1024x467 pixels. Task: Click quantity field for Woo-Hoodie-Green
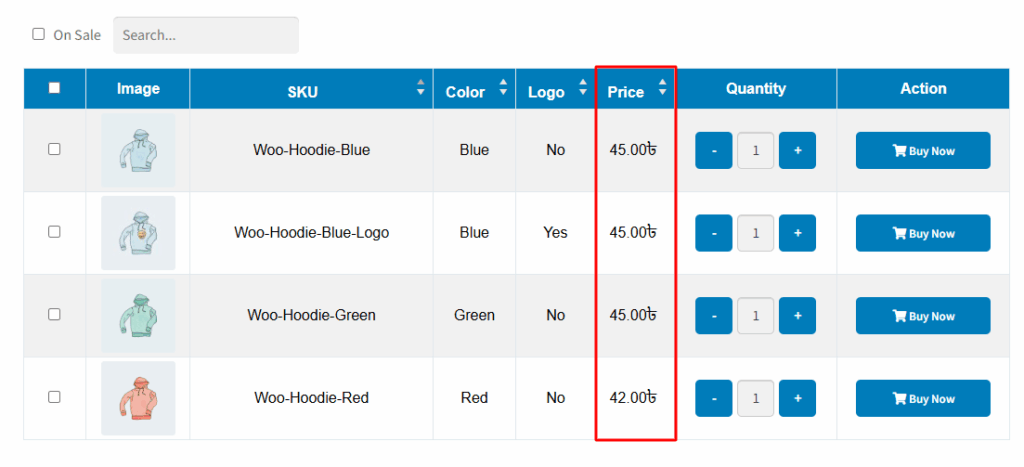(x=756, y=315)
